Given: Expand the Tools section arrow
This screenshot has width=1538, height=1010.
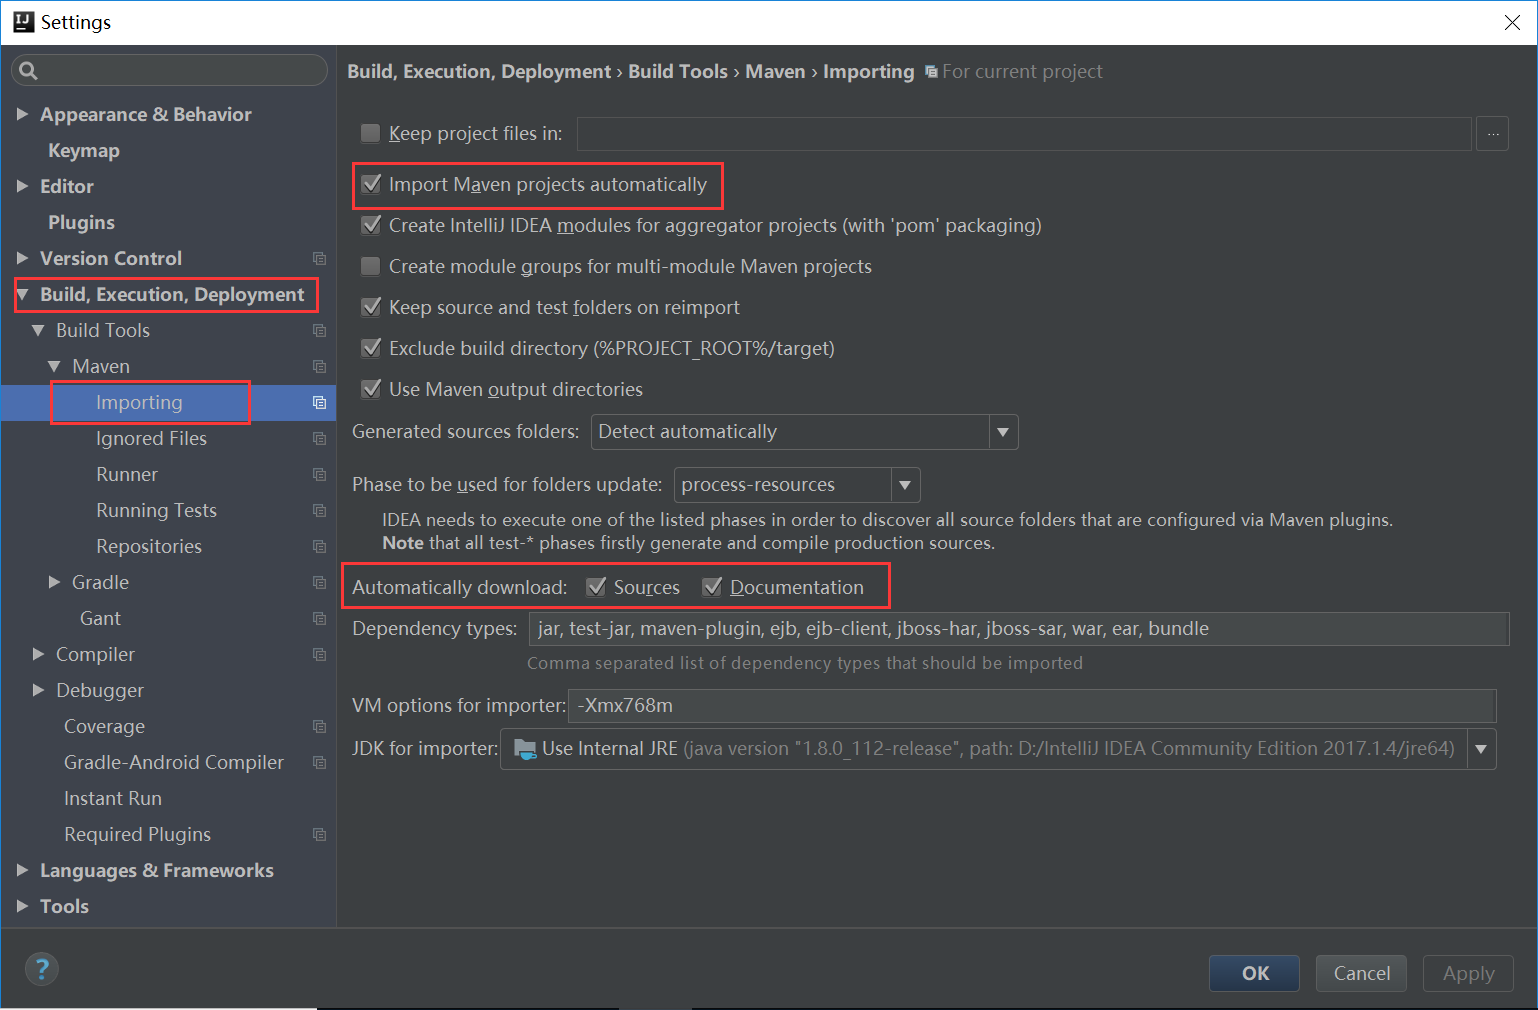Looking at the screenshot, I should [x=22, y=906].
